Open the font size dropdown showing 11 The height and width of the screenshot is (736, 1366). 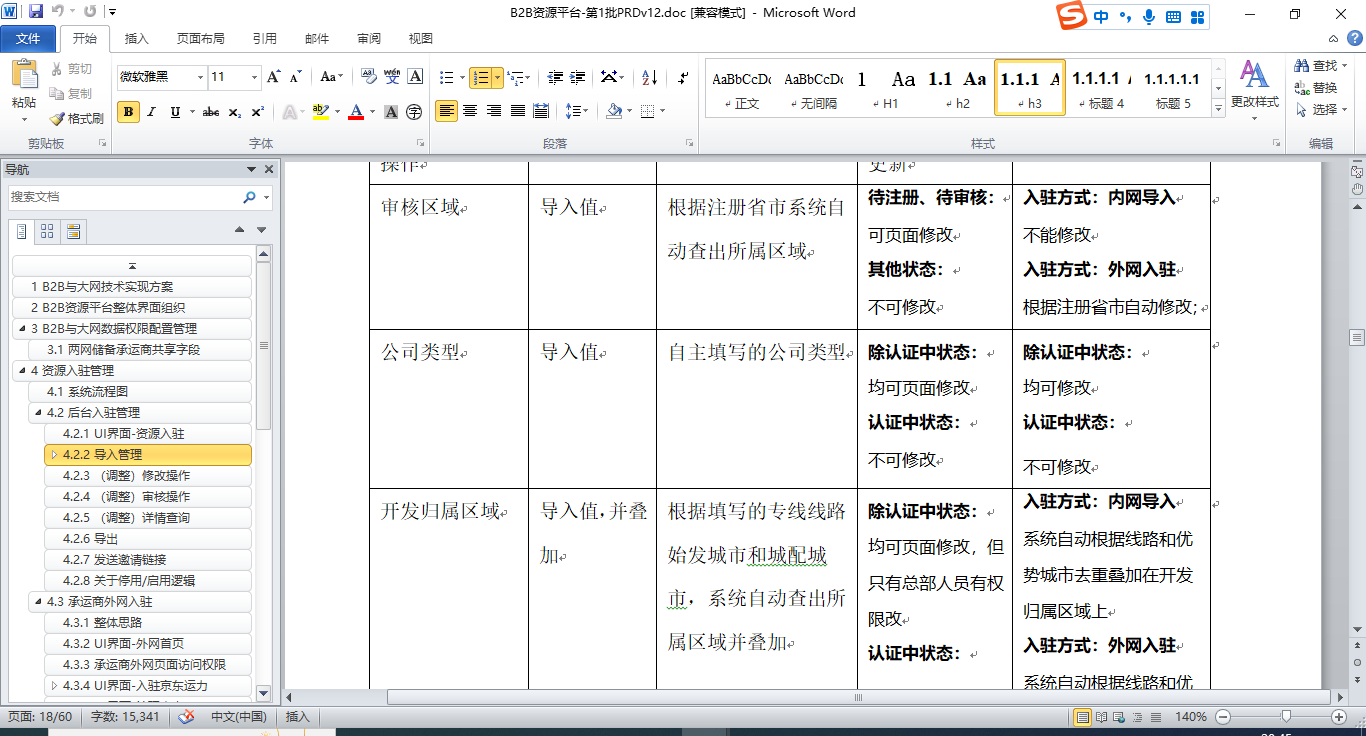(256, 77)
